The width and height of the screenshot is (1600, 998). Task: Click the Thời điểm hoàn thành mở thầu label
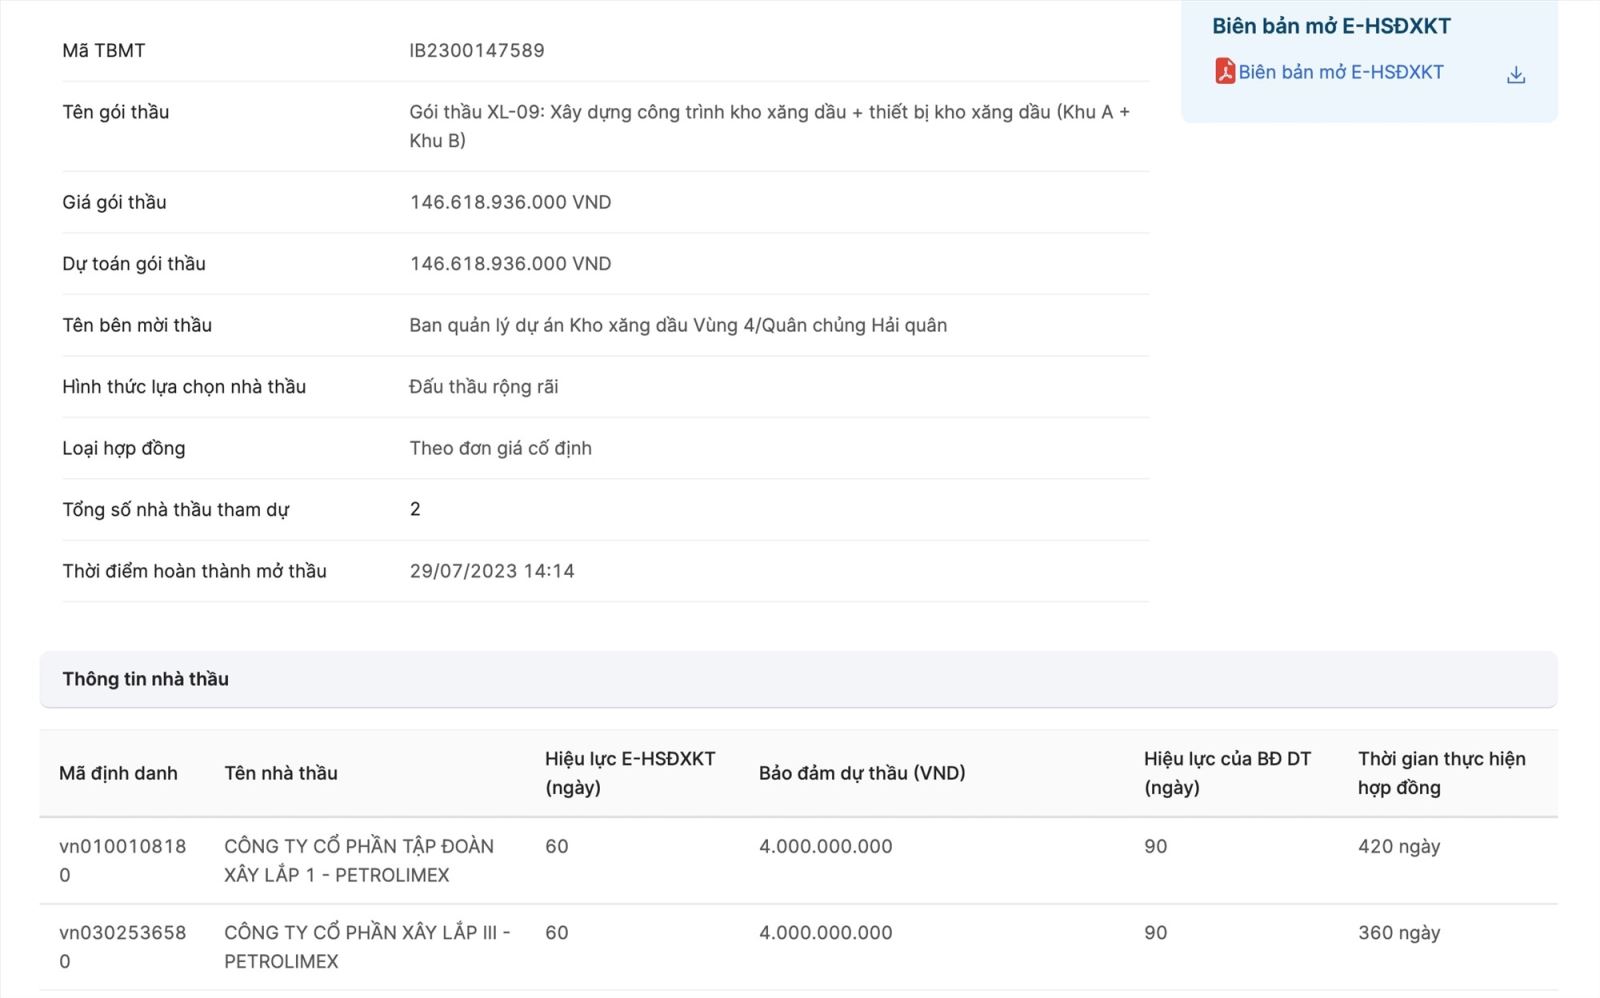(x=195, y=571)
